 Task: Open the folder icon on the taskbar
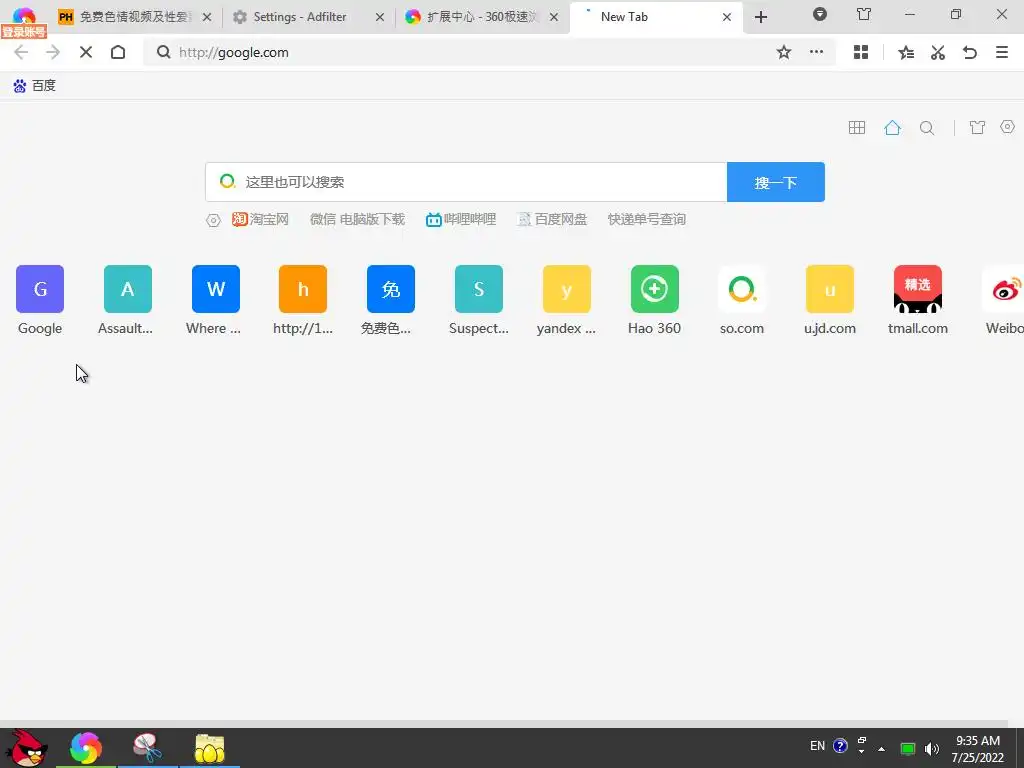210,748
